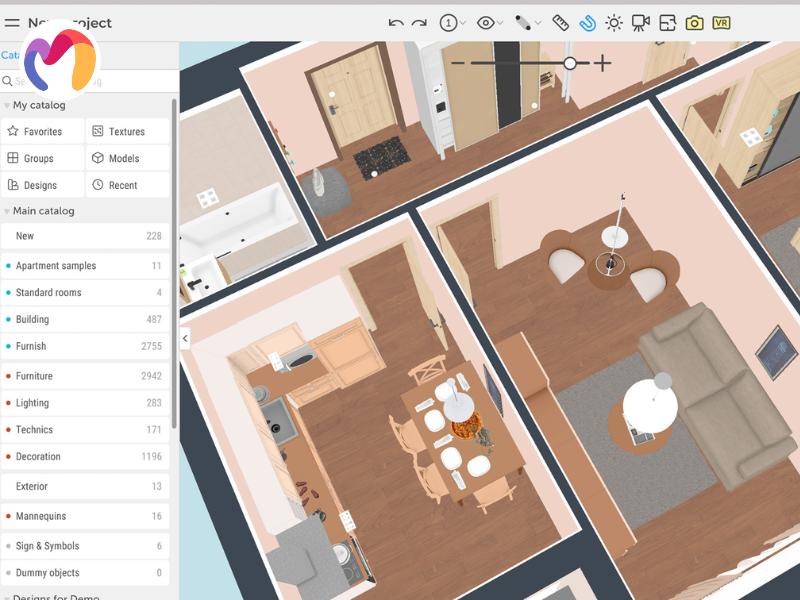Click the zoom slider handle
Viewport: 800px width, 600px height.
tap(570, 63)
